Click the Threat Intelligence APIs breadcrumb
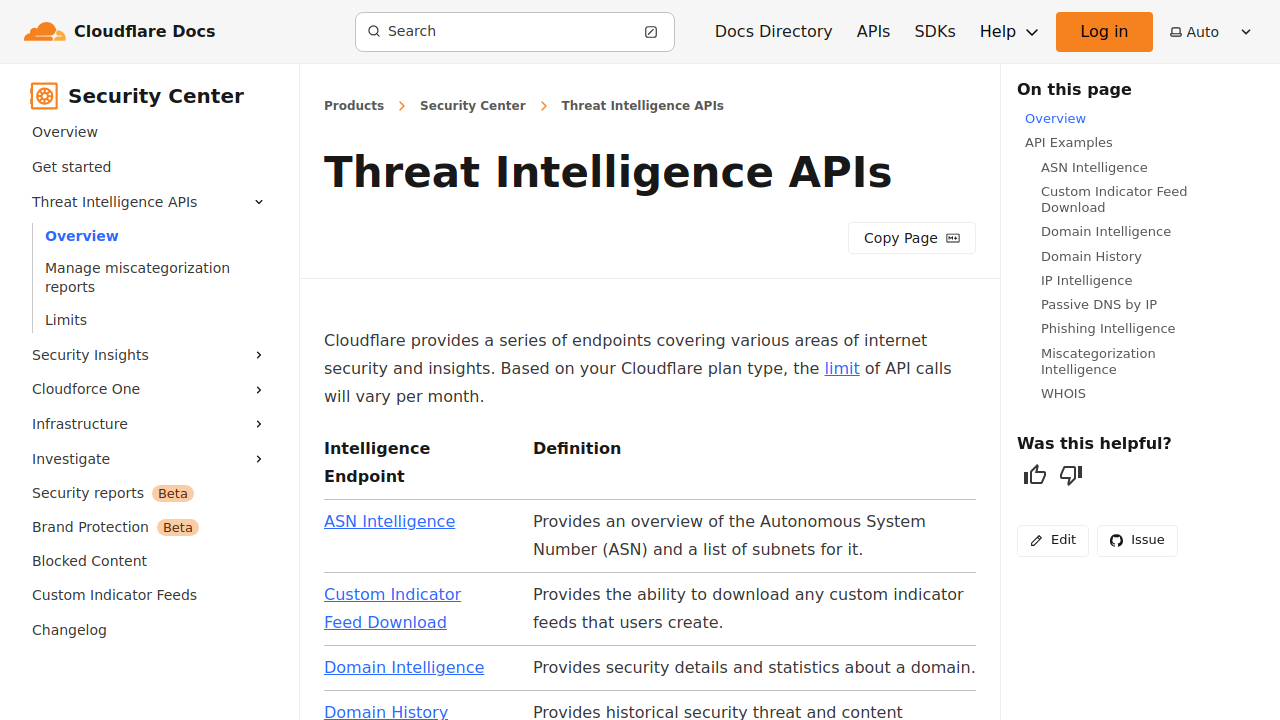 (642, 105)
